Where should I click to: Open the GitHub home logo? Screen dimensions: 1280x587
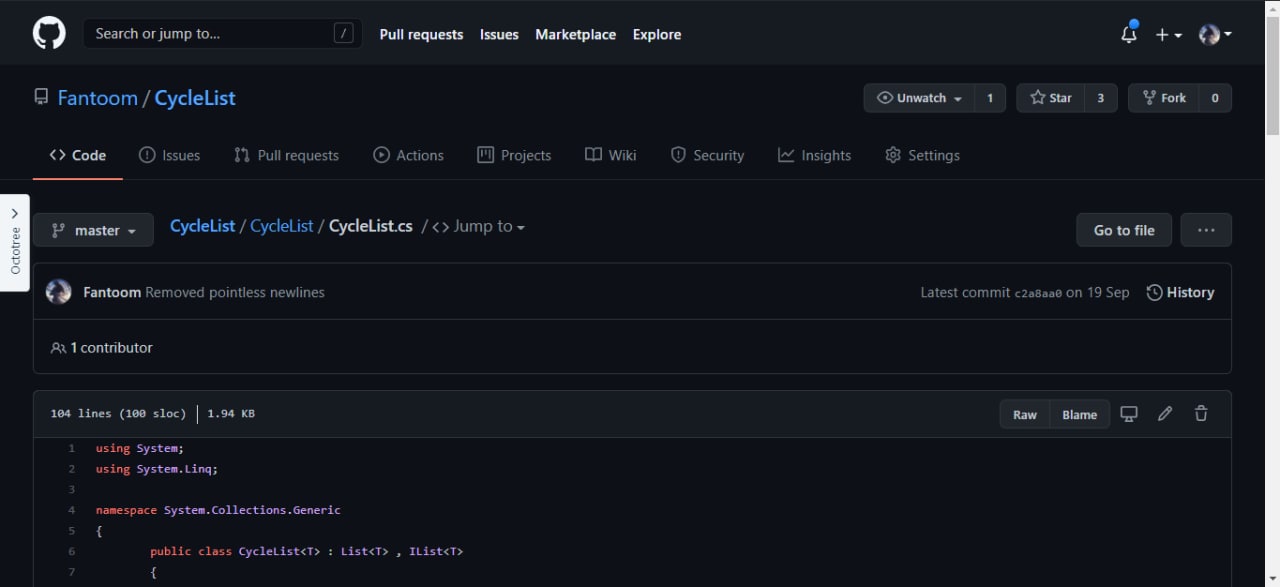tap(49, 33)
